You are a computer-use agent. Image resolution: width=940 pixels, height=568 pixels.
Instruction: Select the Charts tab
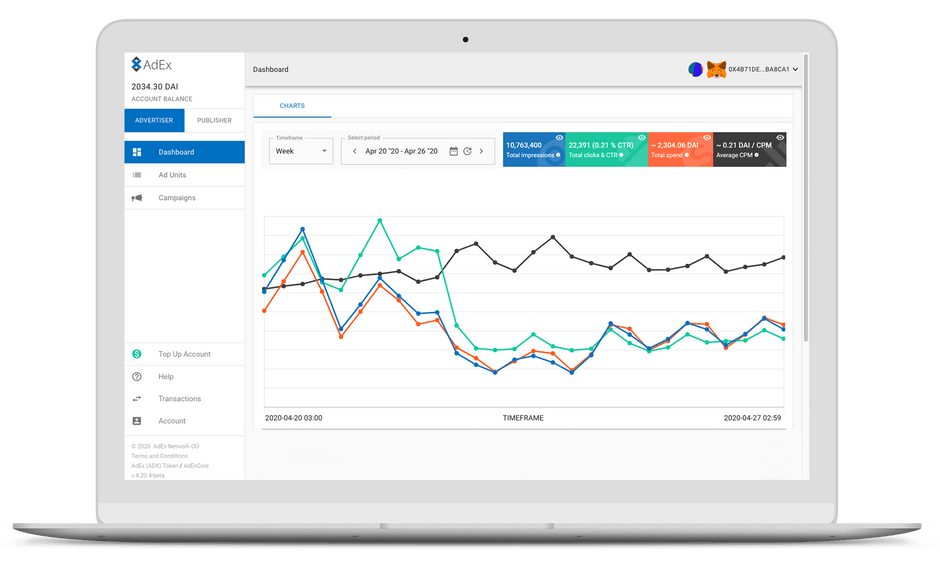[x=292, y=106]
